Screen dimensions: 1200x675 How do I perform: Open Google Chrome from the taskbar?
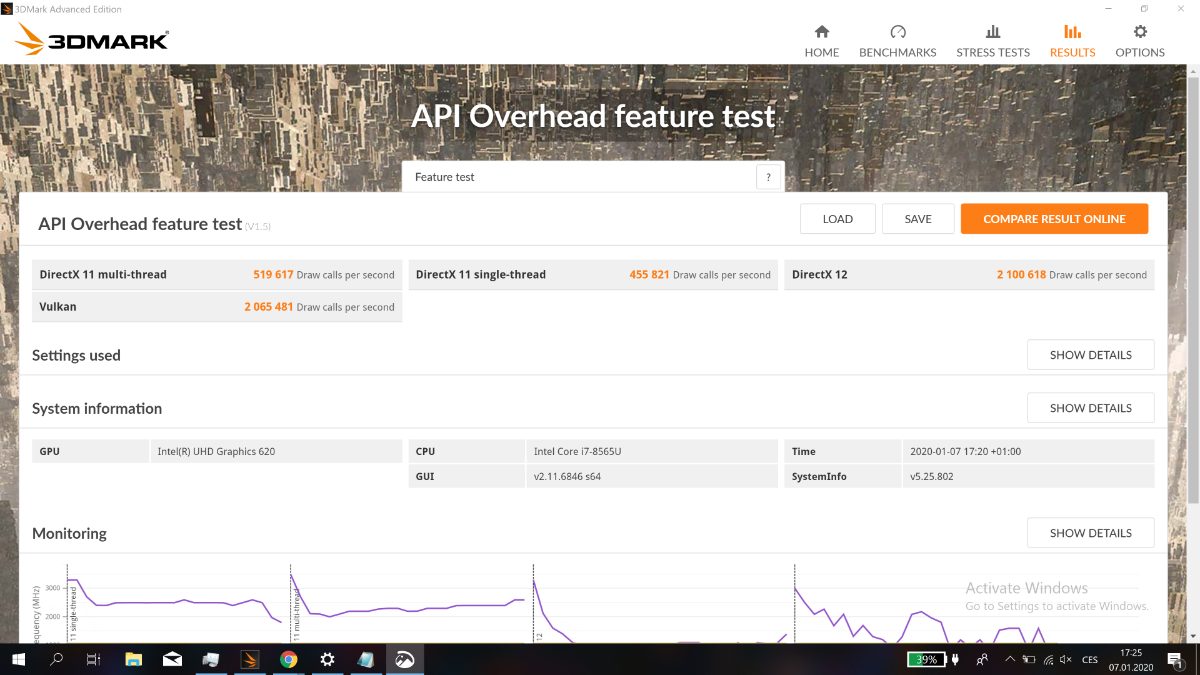click(x=288, y=659)
